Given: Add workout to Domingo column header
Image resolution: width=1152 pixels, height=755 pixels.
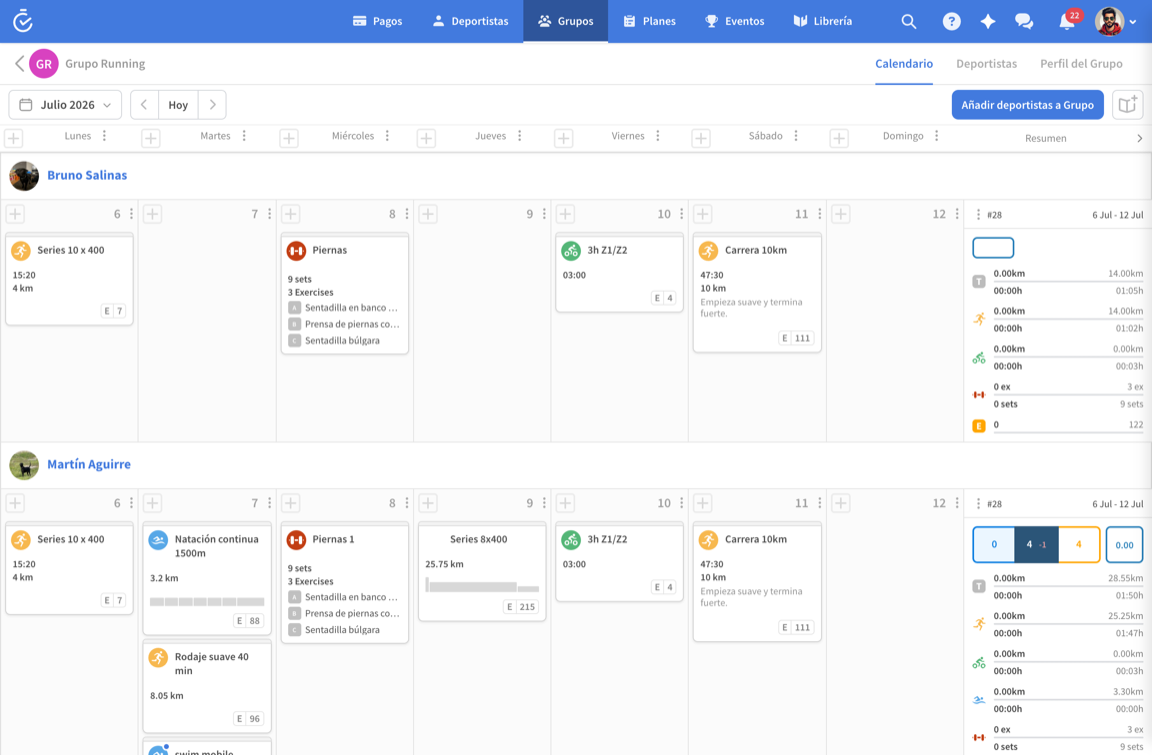Looking at the screenshot, I should point(839,137).
